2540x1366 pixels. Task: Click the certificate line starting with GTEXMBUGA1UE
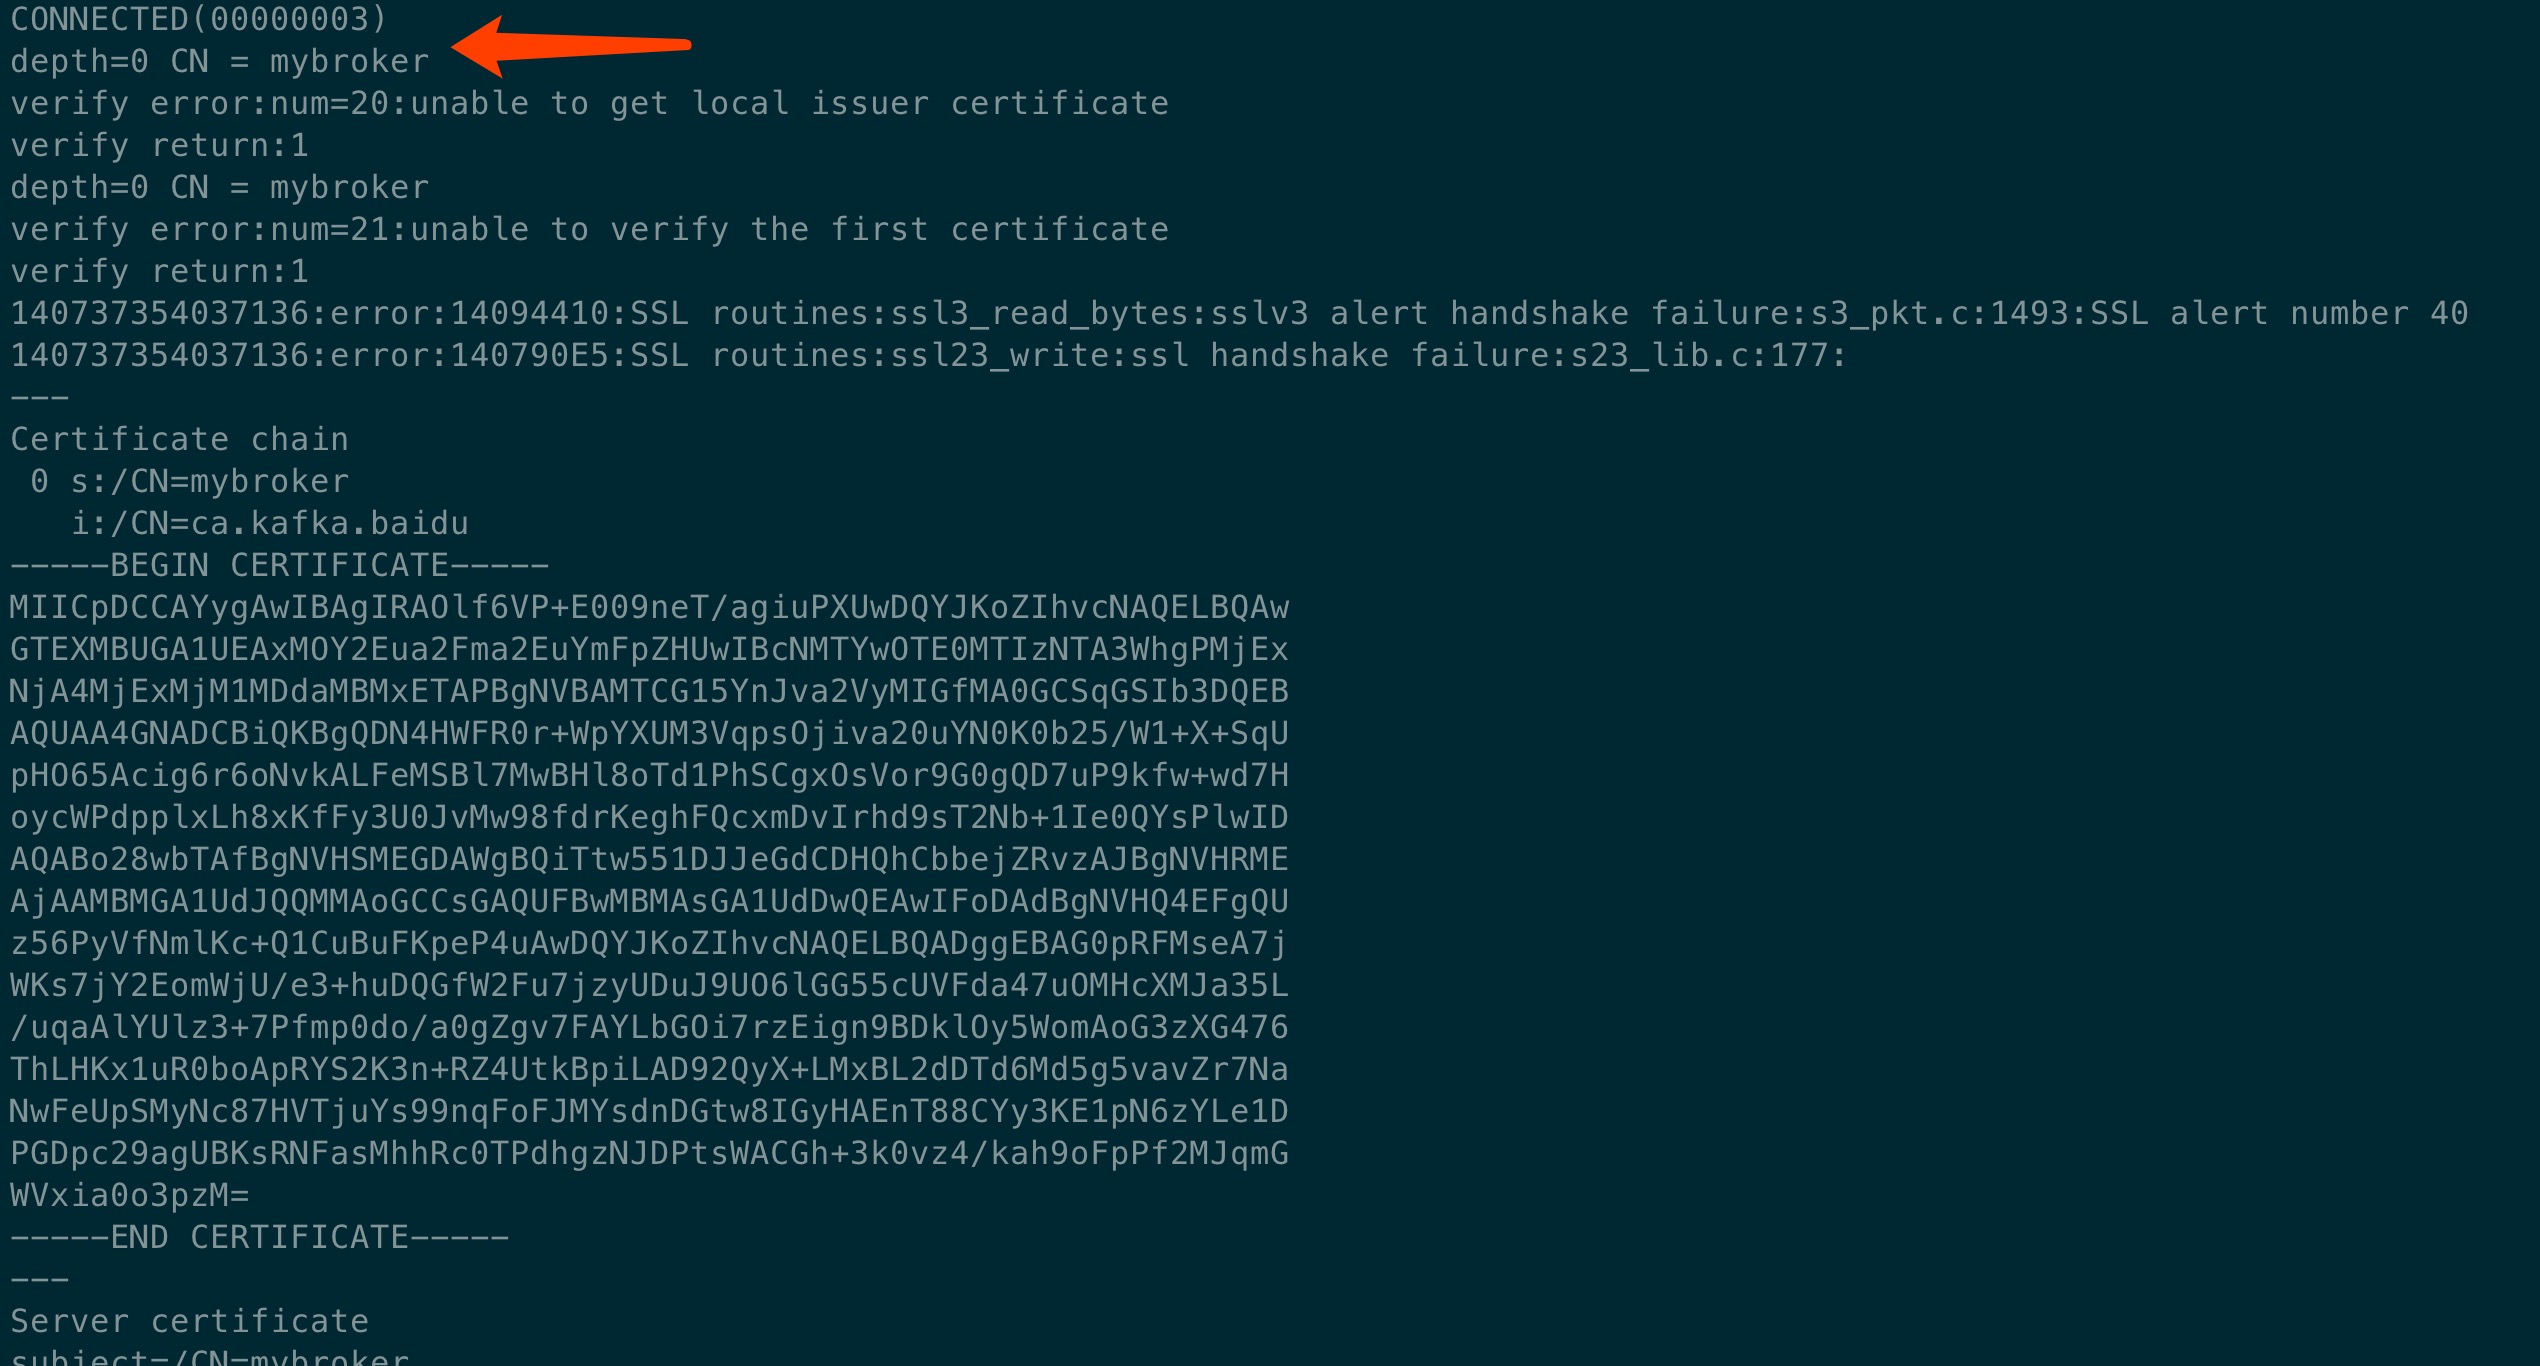(x=649, y=650)
